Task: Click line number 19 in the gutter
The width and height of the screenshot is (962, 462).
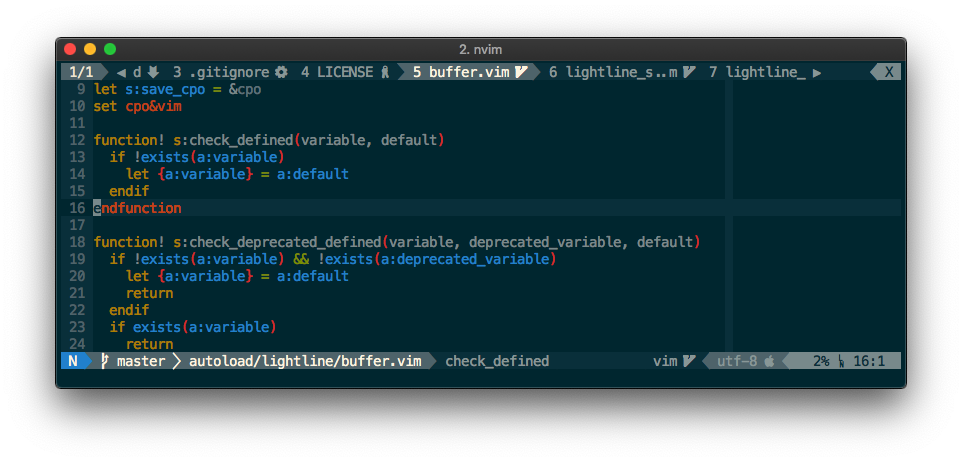Action: (78, 259)
